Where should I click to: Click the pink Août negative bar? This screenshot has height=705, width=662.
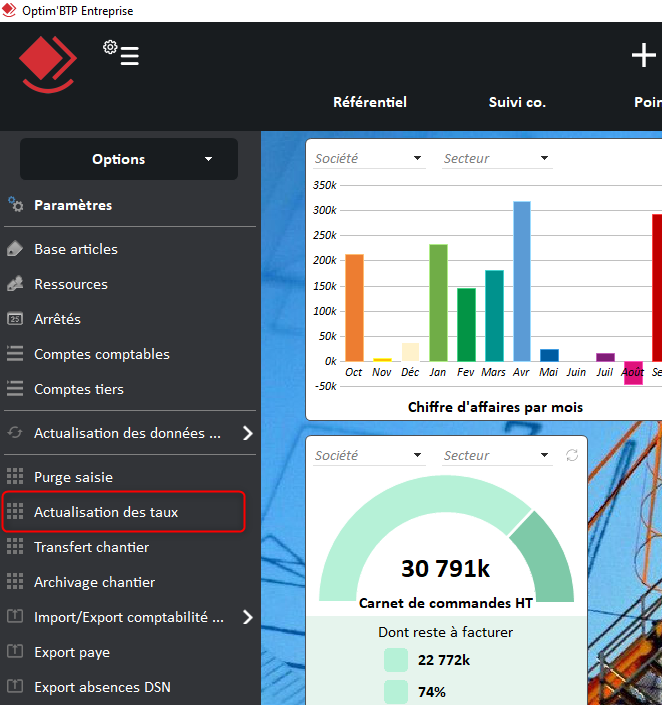[633, 373]
